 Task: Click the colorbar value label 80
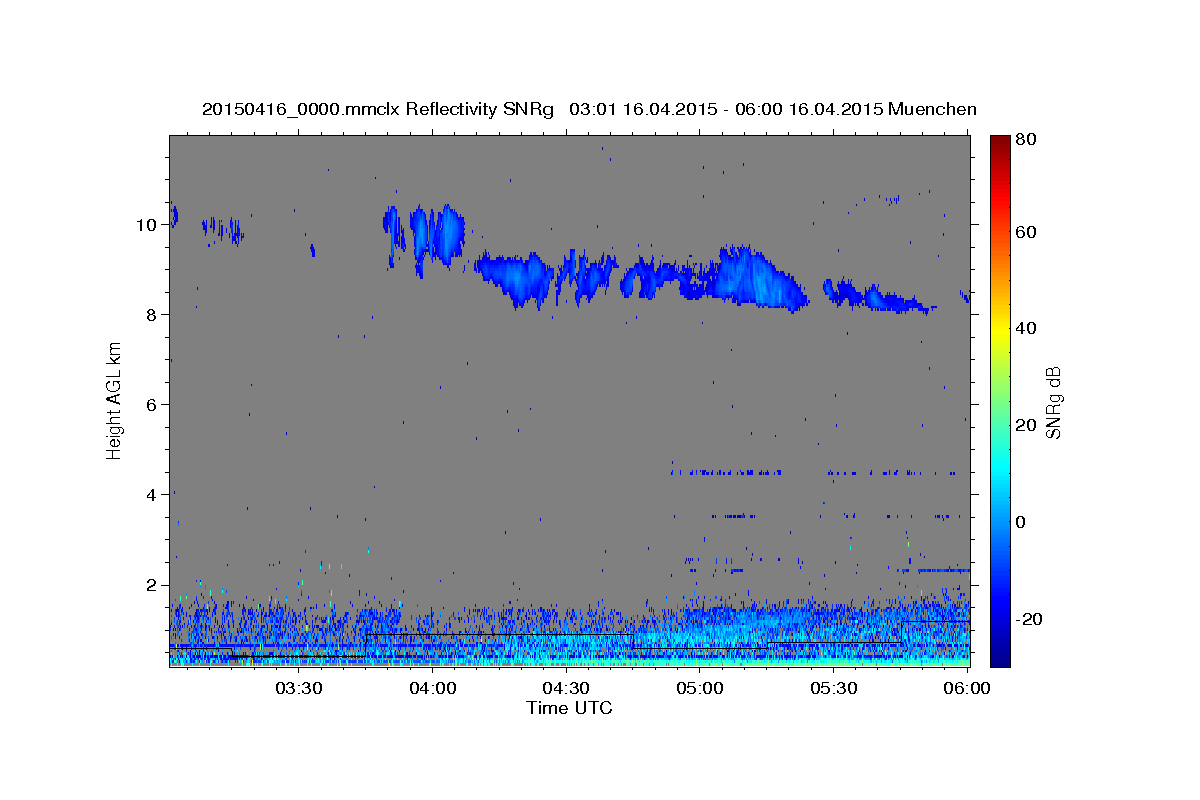click(1027, 140)
